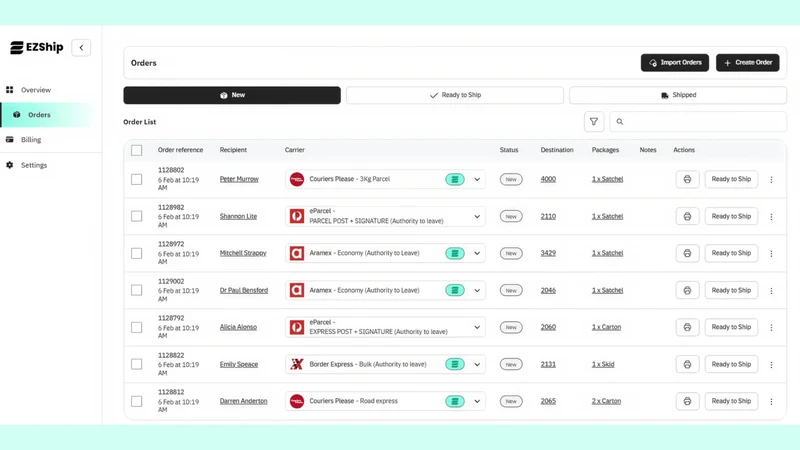800x450 pixels.
Task: Expand the carrier dropdown for Shannon Lite's order
Action: tap(477, 216)
